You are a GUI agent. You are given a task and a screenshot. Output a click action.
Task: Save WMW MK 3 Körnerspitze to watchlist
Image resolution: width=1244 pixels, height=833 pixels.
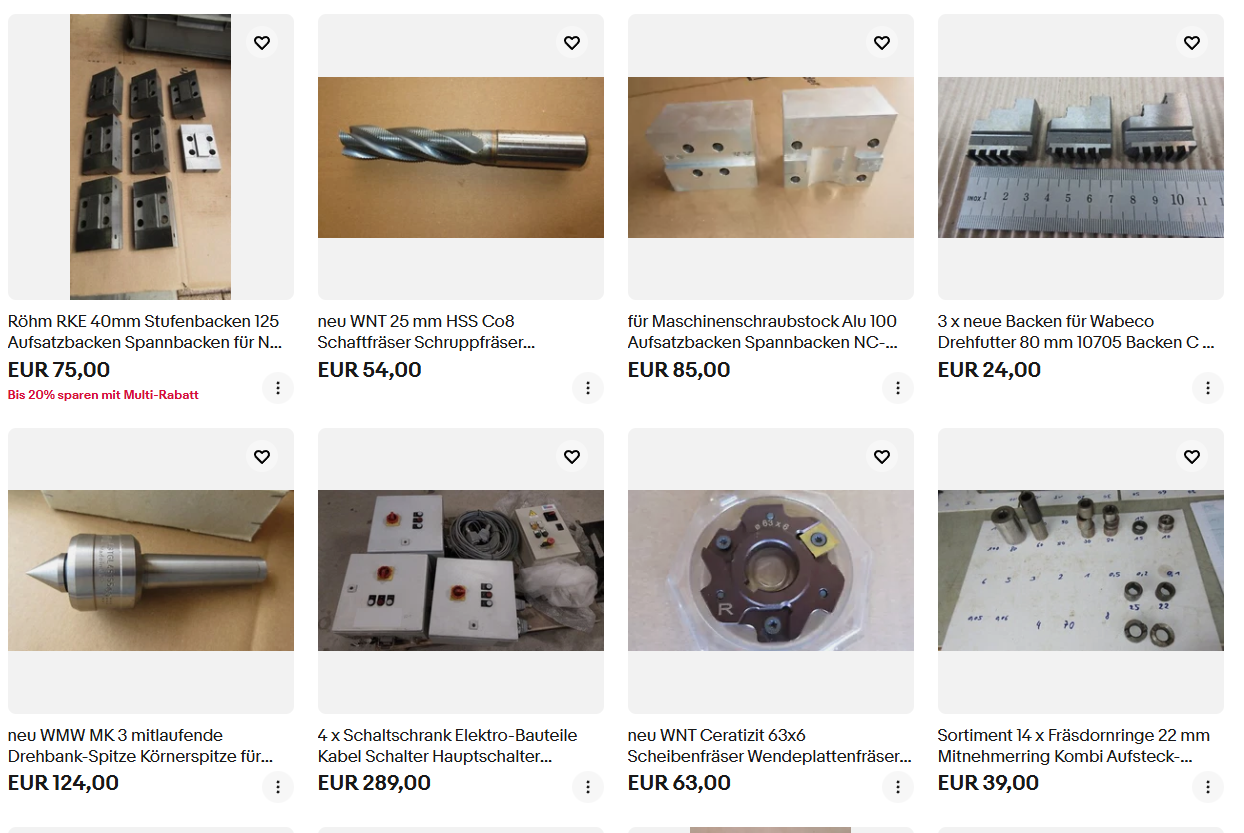tap(262, 457)
